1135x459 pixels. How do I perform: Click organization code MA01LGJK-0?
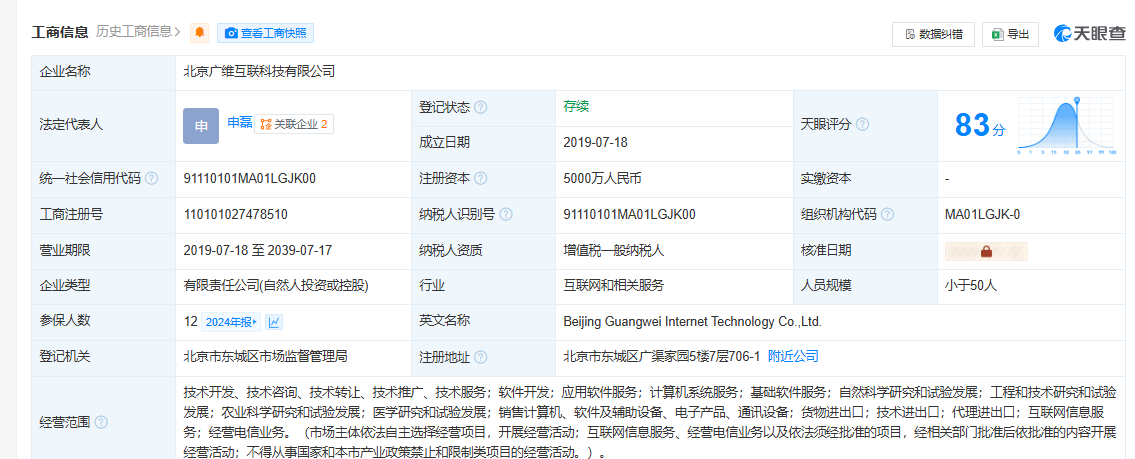[x=983, y=214]
